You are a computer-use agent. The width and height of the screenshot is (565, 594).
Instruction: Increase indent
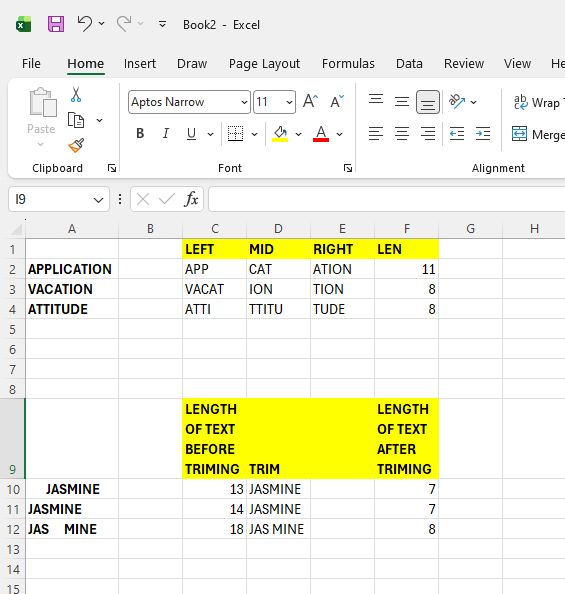[x=483, y=134]
